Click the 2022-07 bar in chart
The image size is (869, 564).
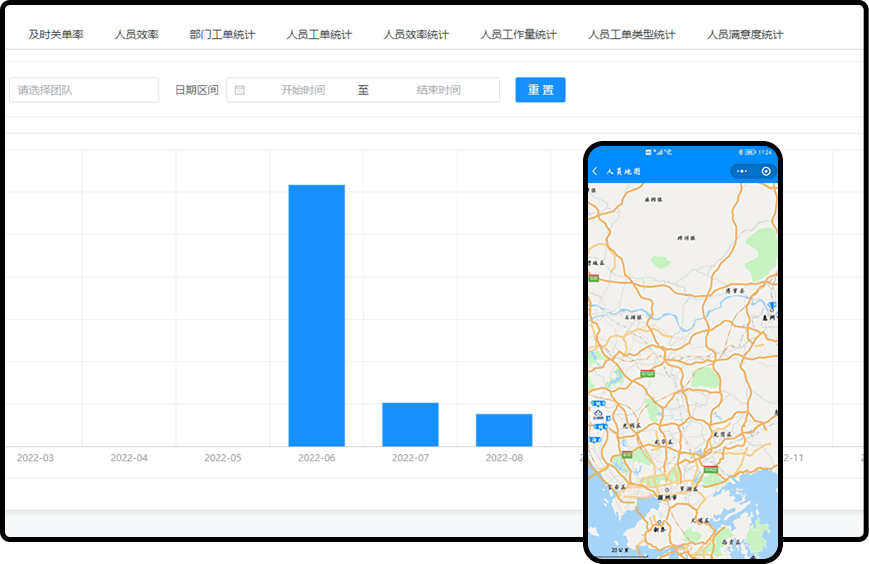coord(410,424)
